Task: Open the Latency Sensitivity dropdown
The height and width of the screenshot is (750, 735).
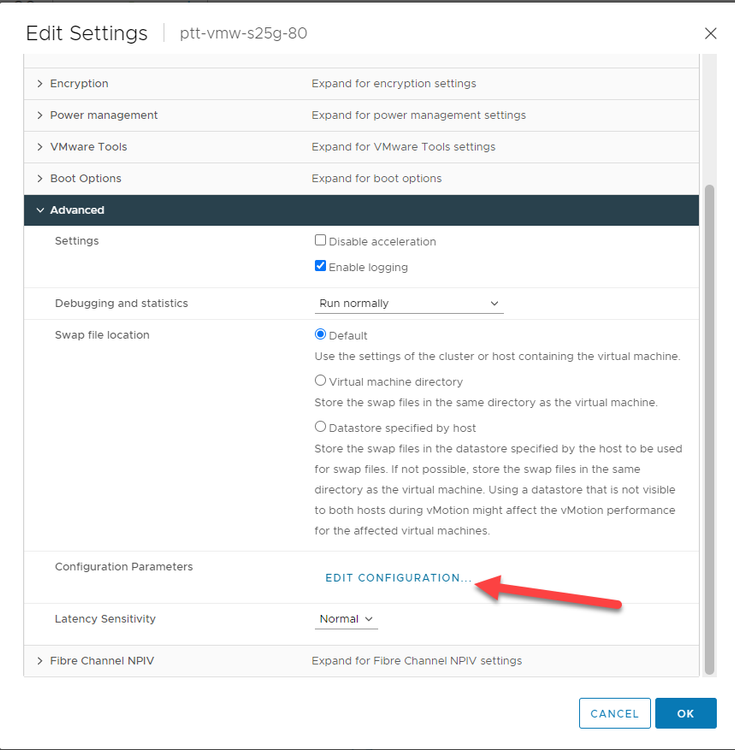Action: tap(346, 620)
